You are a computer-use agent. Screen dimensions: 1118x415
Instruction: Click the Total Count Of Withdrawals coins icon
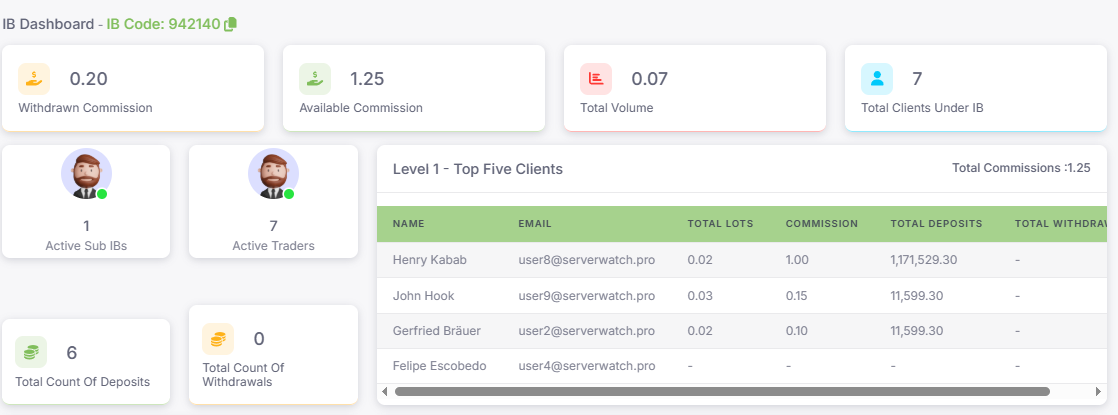(x=217, y=339)
